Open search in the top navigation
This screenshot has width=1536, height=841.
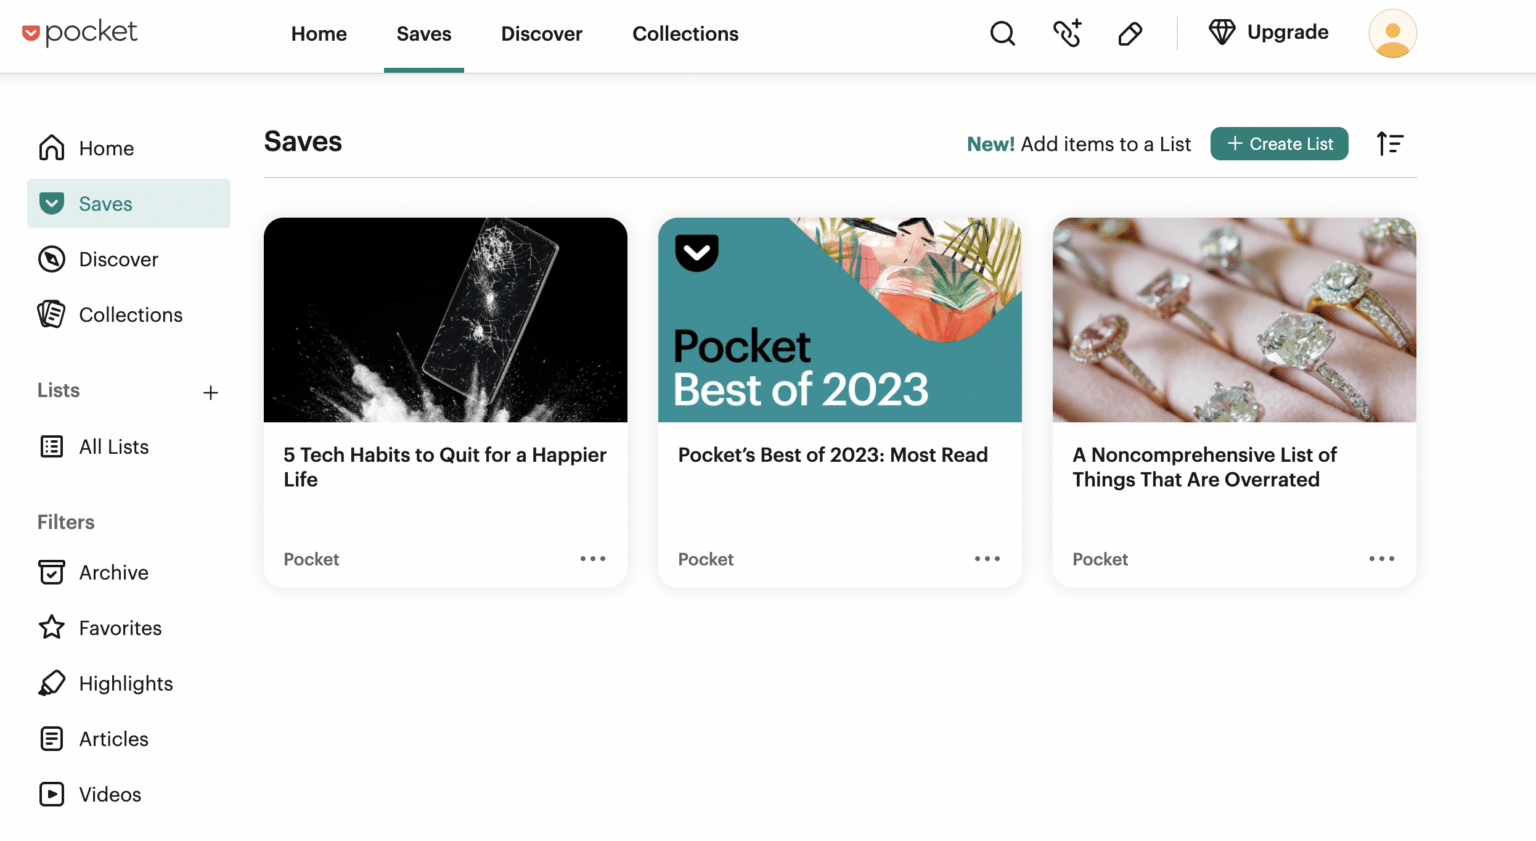pos(1002,33)
